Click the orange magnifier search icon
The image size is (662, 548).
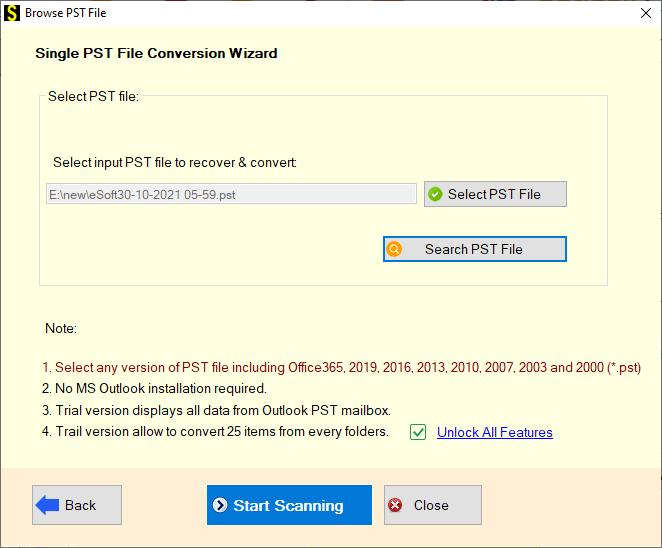[x=394, y=249]
